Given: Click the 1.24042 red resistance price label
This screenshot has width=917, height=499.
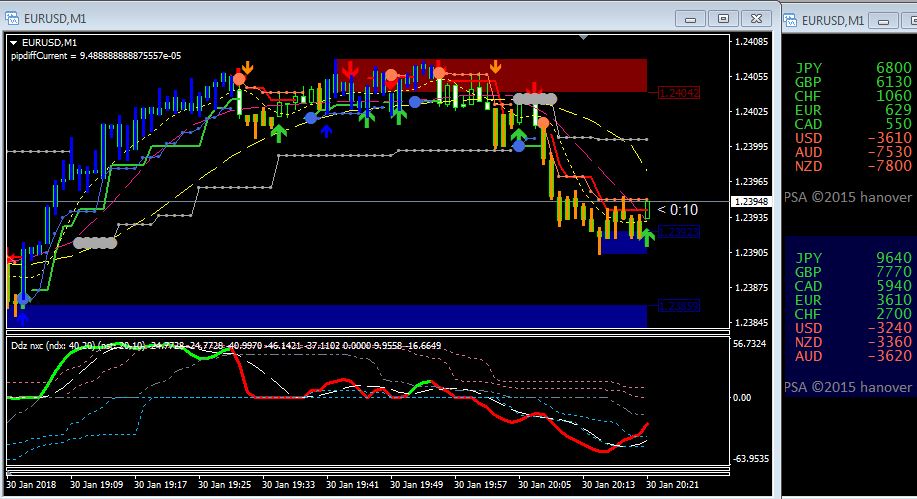Looking at the screenshot, I should (678, 92).
